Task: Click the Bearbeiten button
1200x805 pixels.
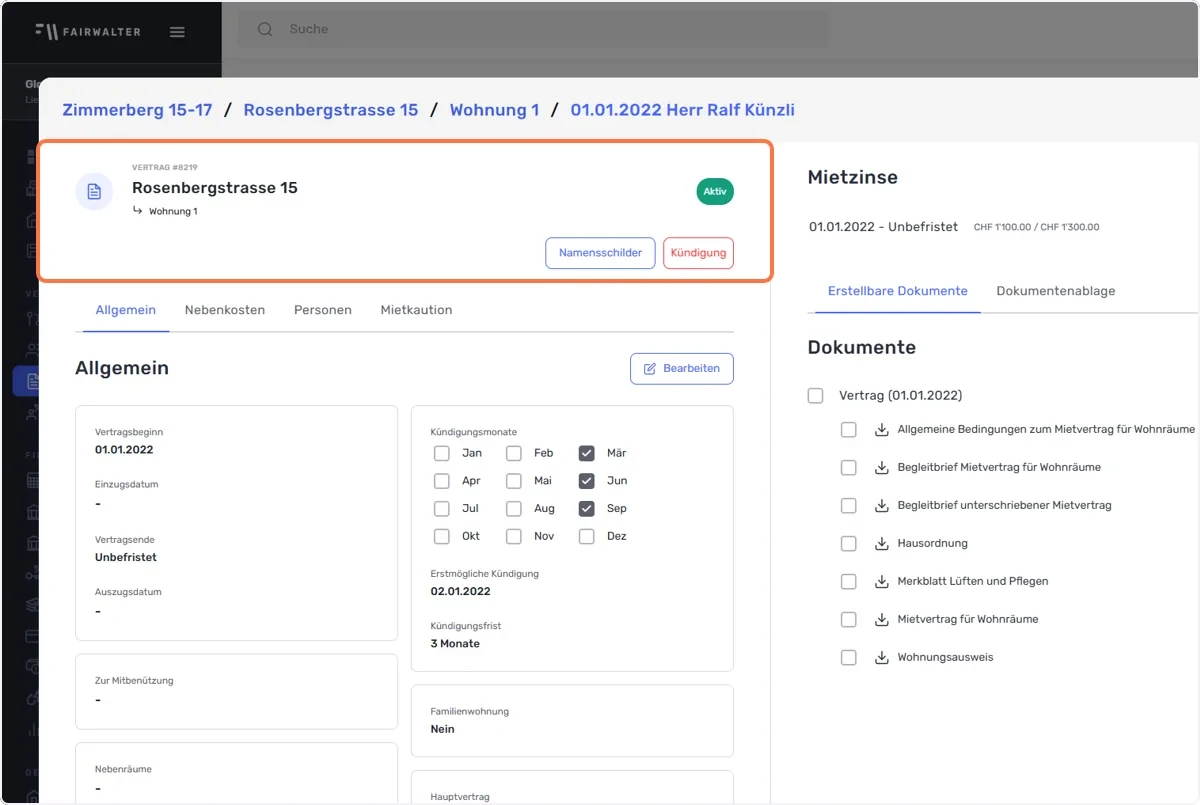Action: [x=682, y=369]
